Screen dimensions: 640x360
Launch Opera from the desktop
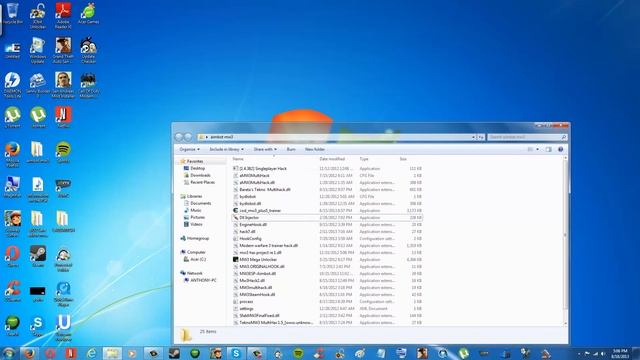12,256
